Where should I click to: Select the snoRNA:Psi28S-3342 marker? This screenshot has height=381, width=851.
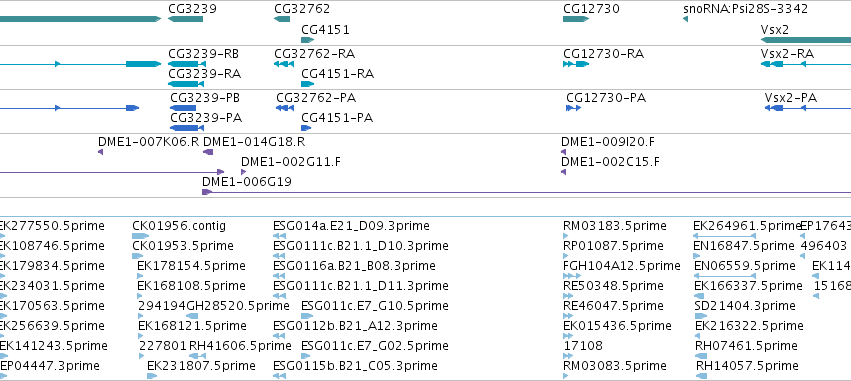pos(685,19)
